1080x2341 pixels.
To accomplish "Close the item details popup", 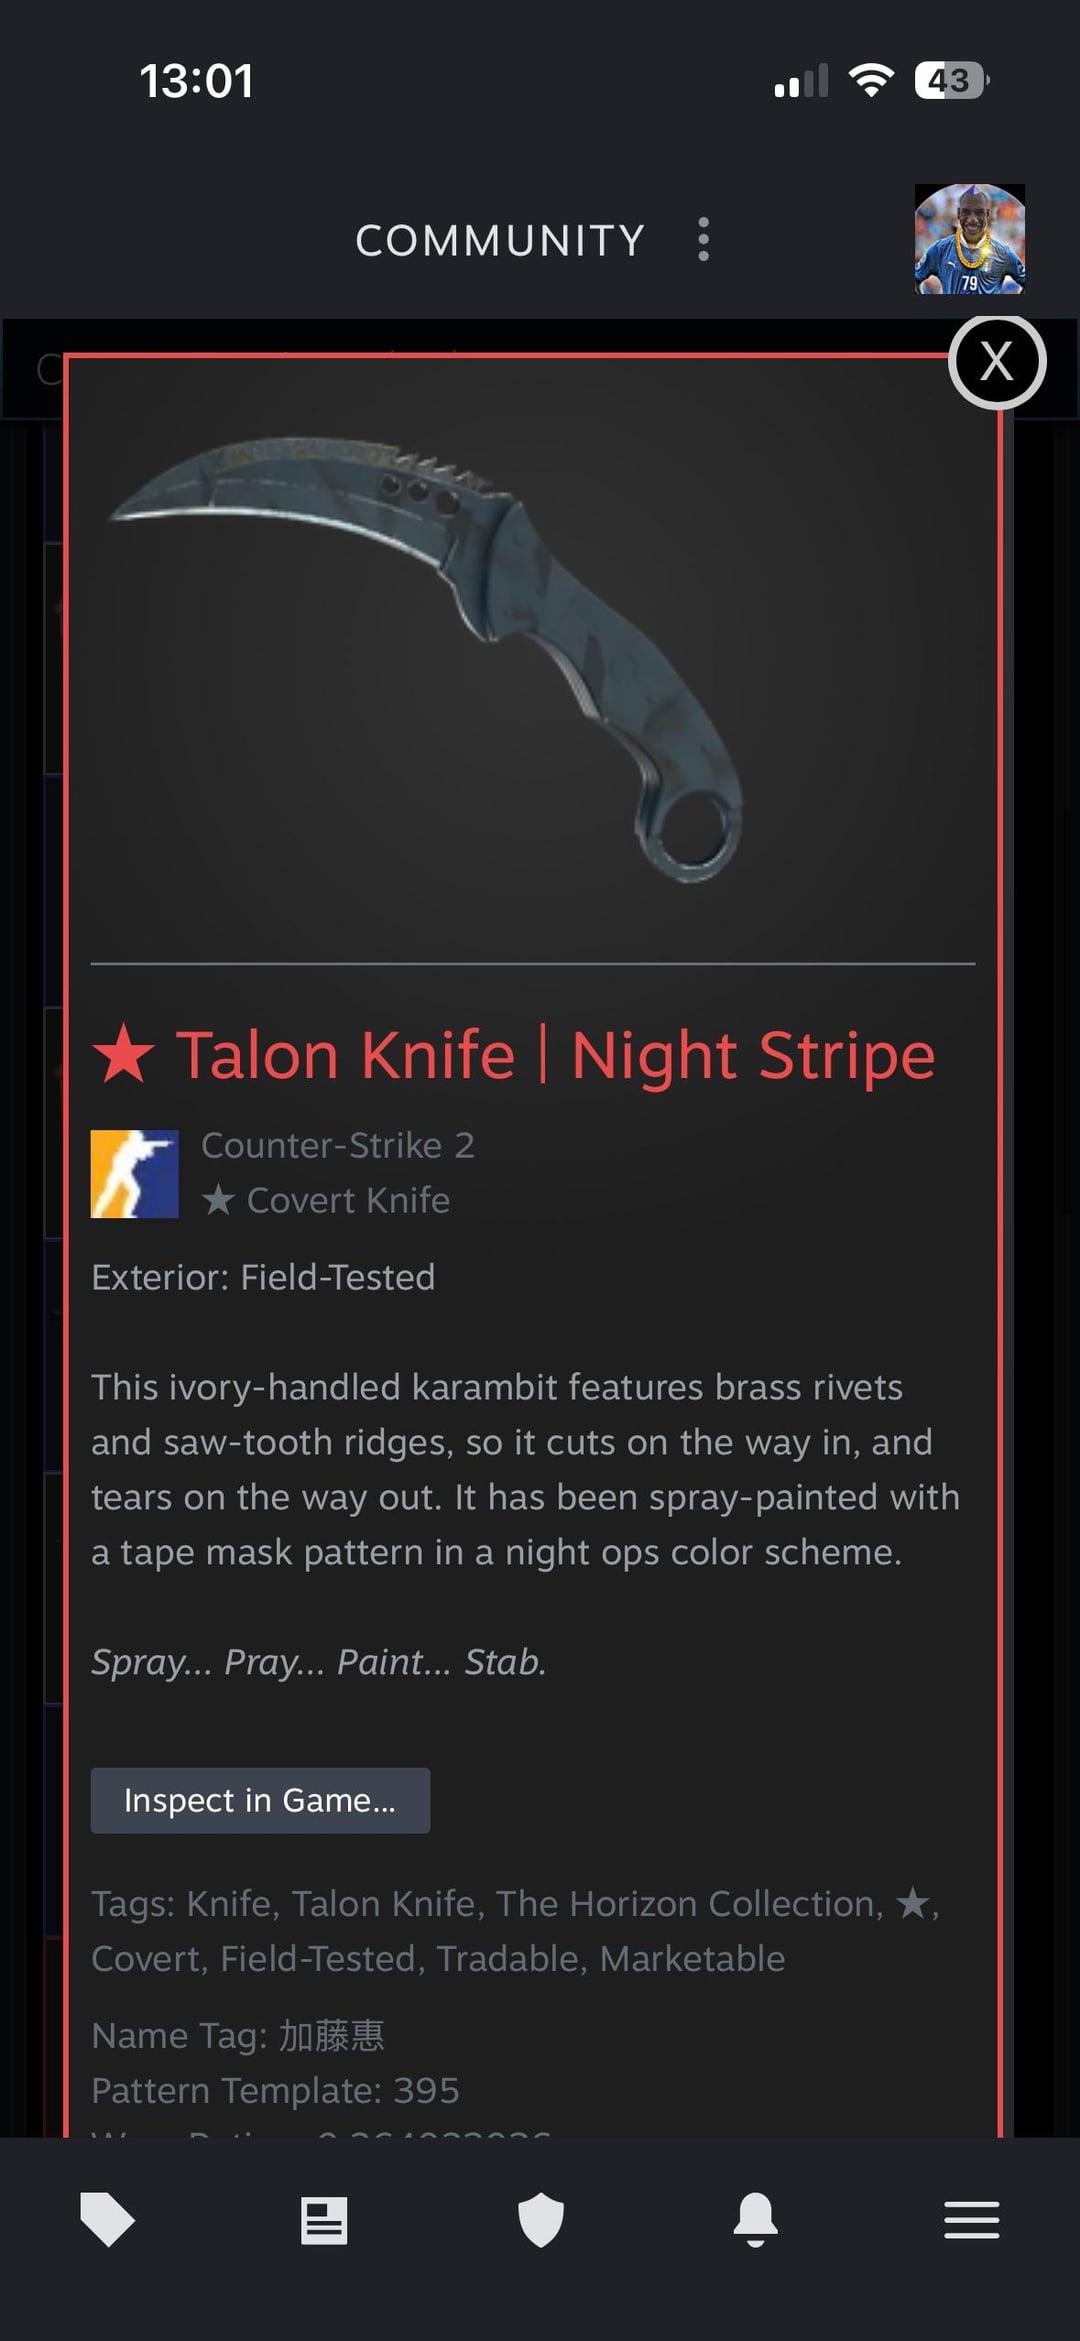I will pyautogui.click(x=997, y=361).
